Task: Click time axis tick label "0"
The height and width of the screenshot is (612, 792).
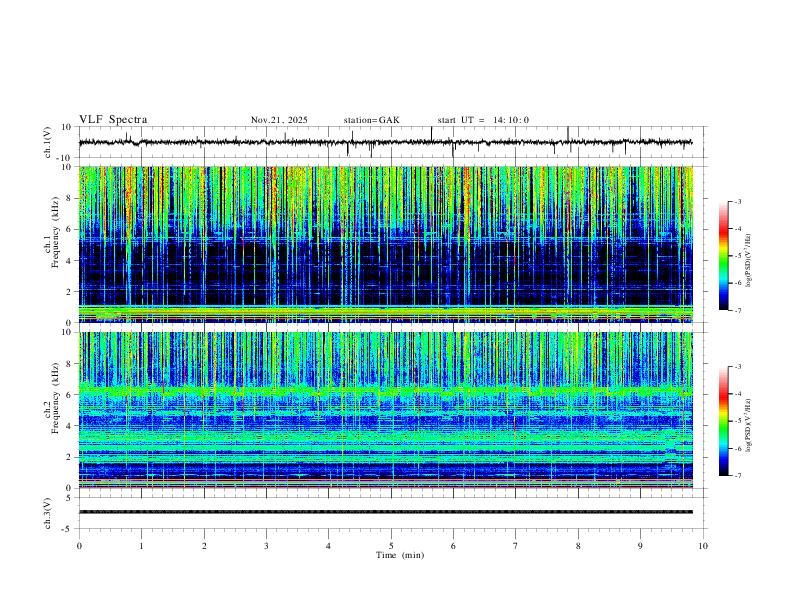Action: [x=79, y=546]
